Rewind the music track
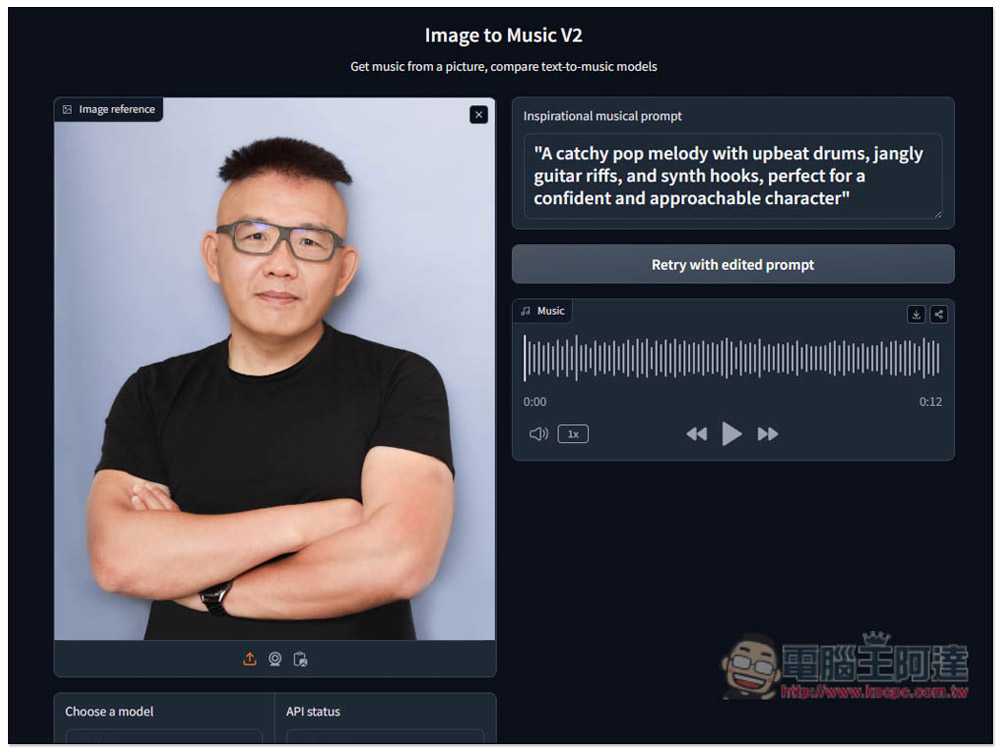 (x=696, y=434)
